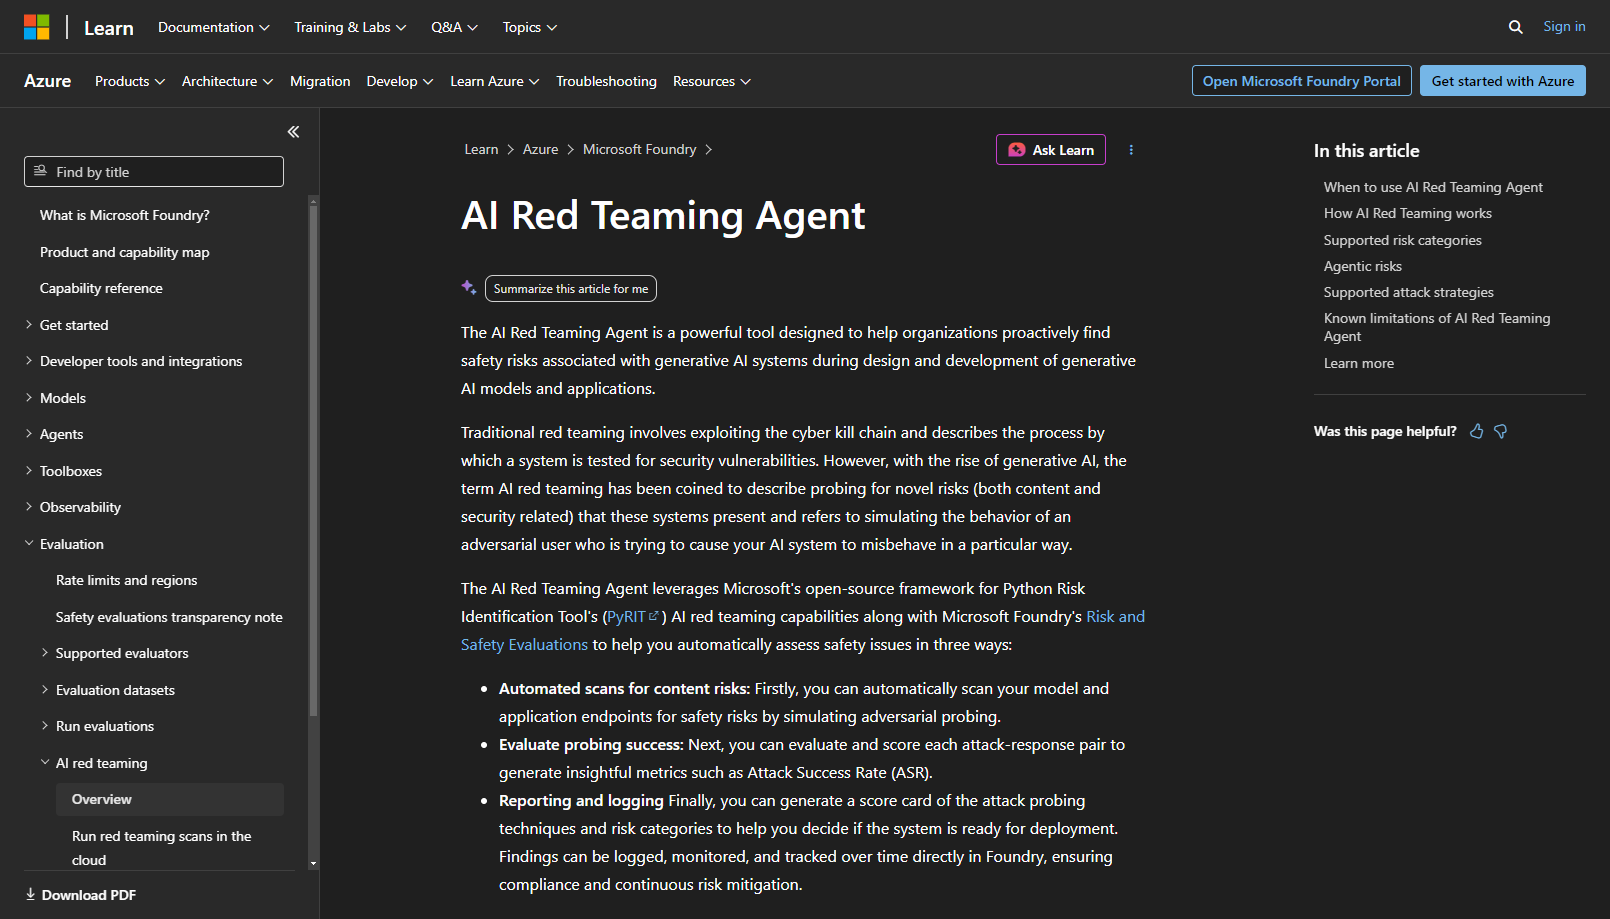Open the article more-options ellipsis
The width and height of the screenshot is (1610, 919).
[1131, 150]
